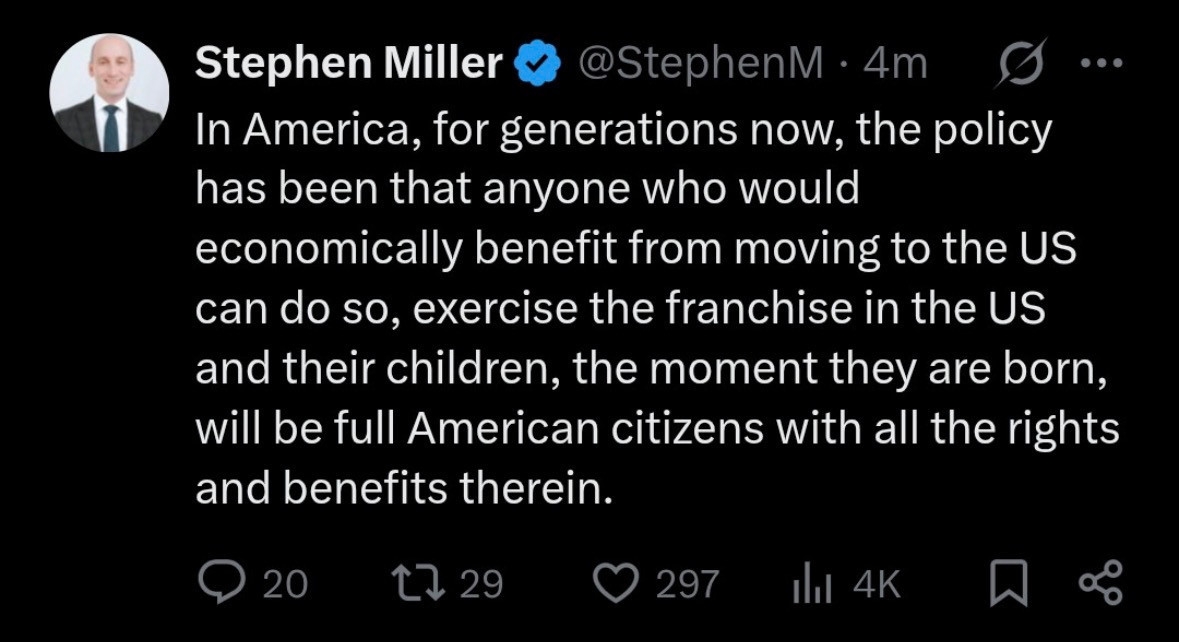Click the line starting "economically benefit from moving"
1179x642 pixels.
coord(635,249)
